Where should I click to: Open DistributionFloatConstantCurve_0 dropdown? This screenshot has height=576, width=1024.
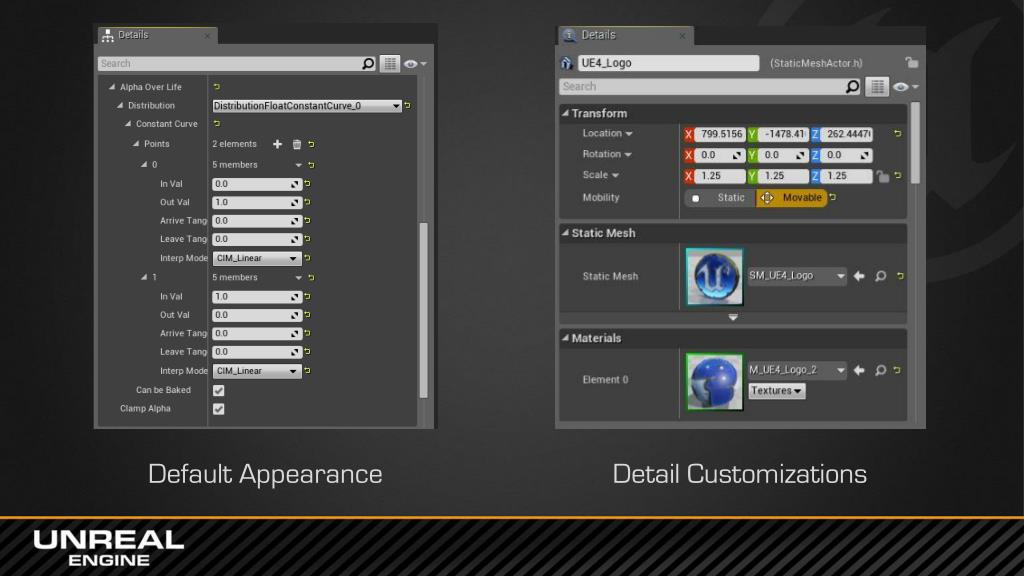tap(306, 106)
